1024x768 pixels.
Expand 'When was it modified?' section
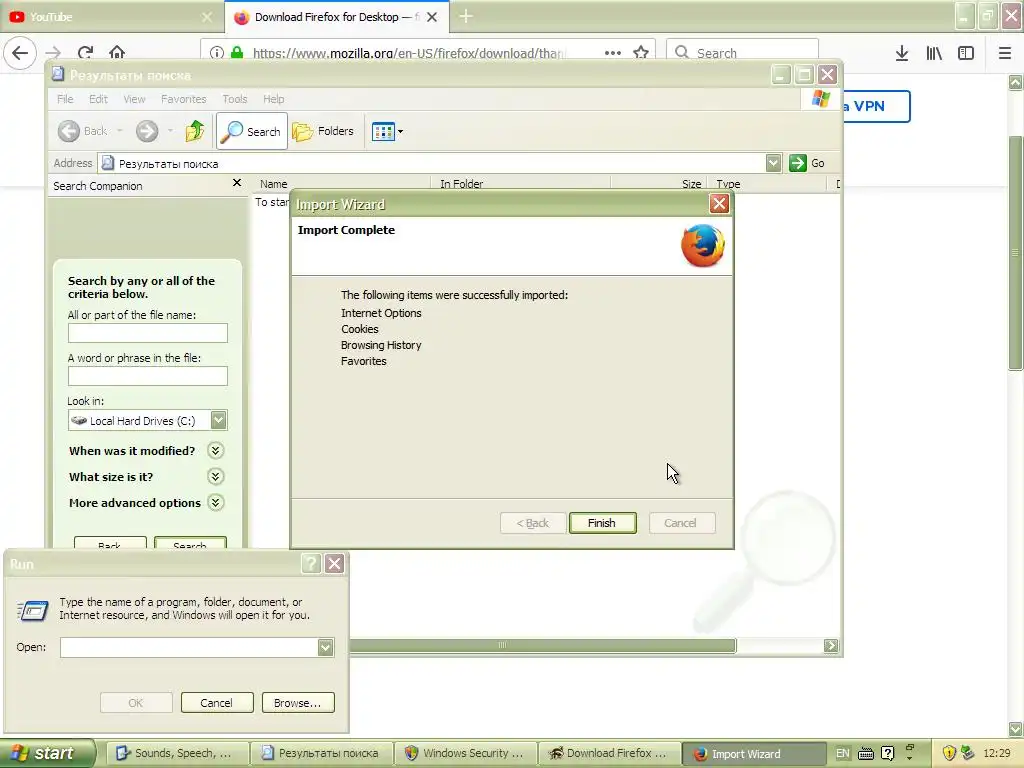(216, 451)
